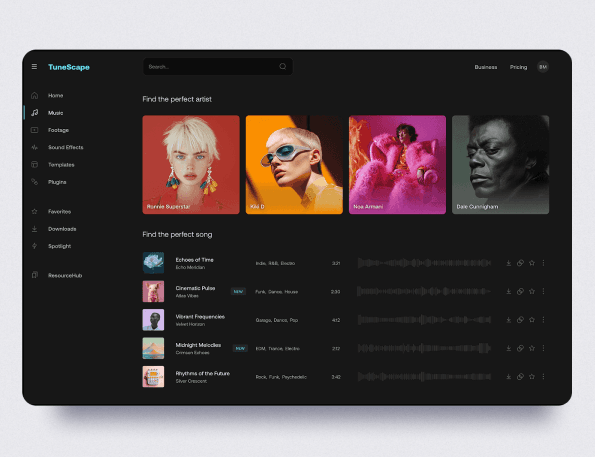Play Cinematic Pulse cover thumbnail
Image resolution: width=595 pixels, height=457 pixels.
[153, 291]
